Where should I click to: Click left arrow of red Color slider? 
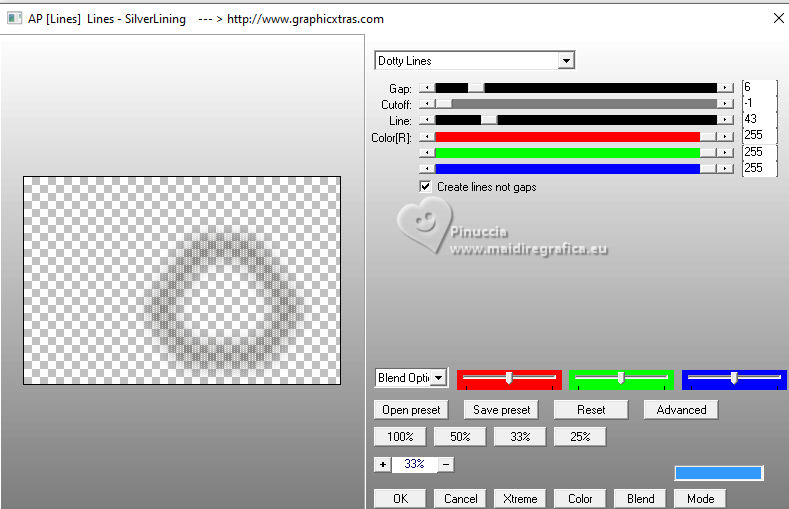427,137
